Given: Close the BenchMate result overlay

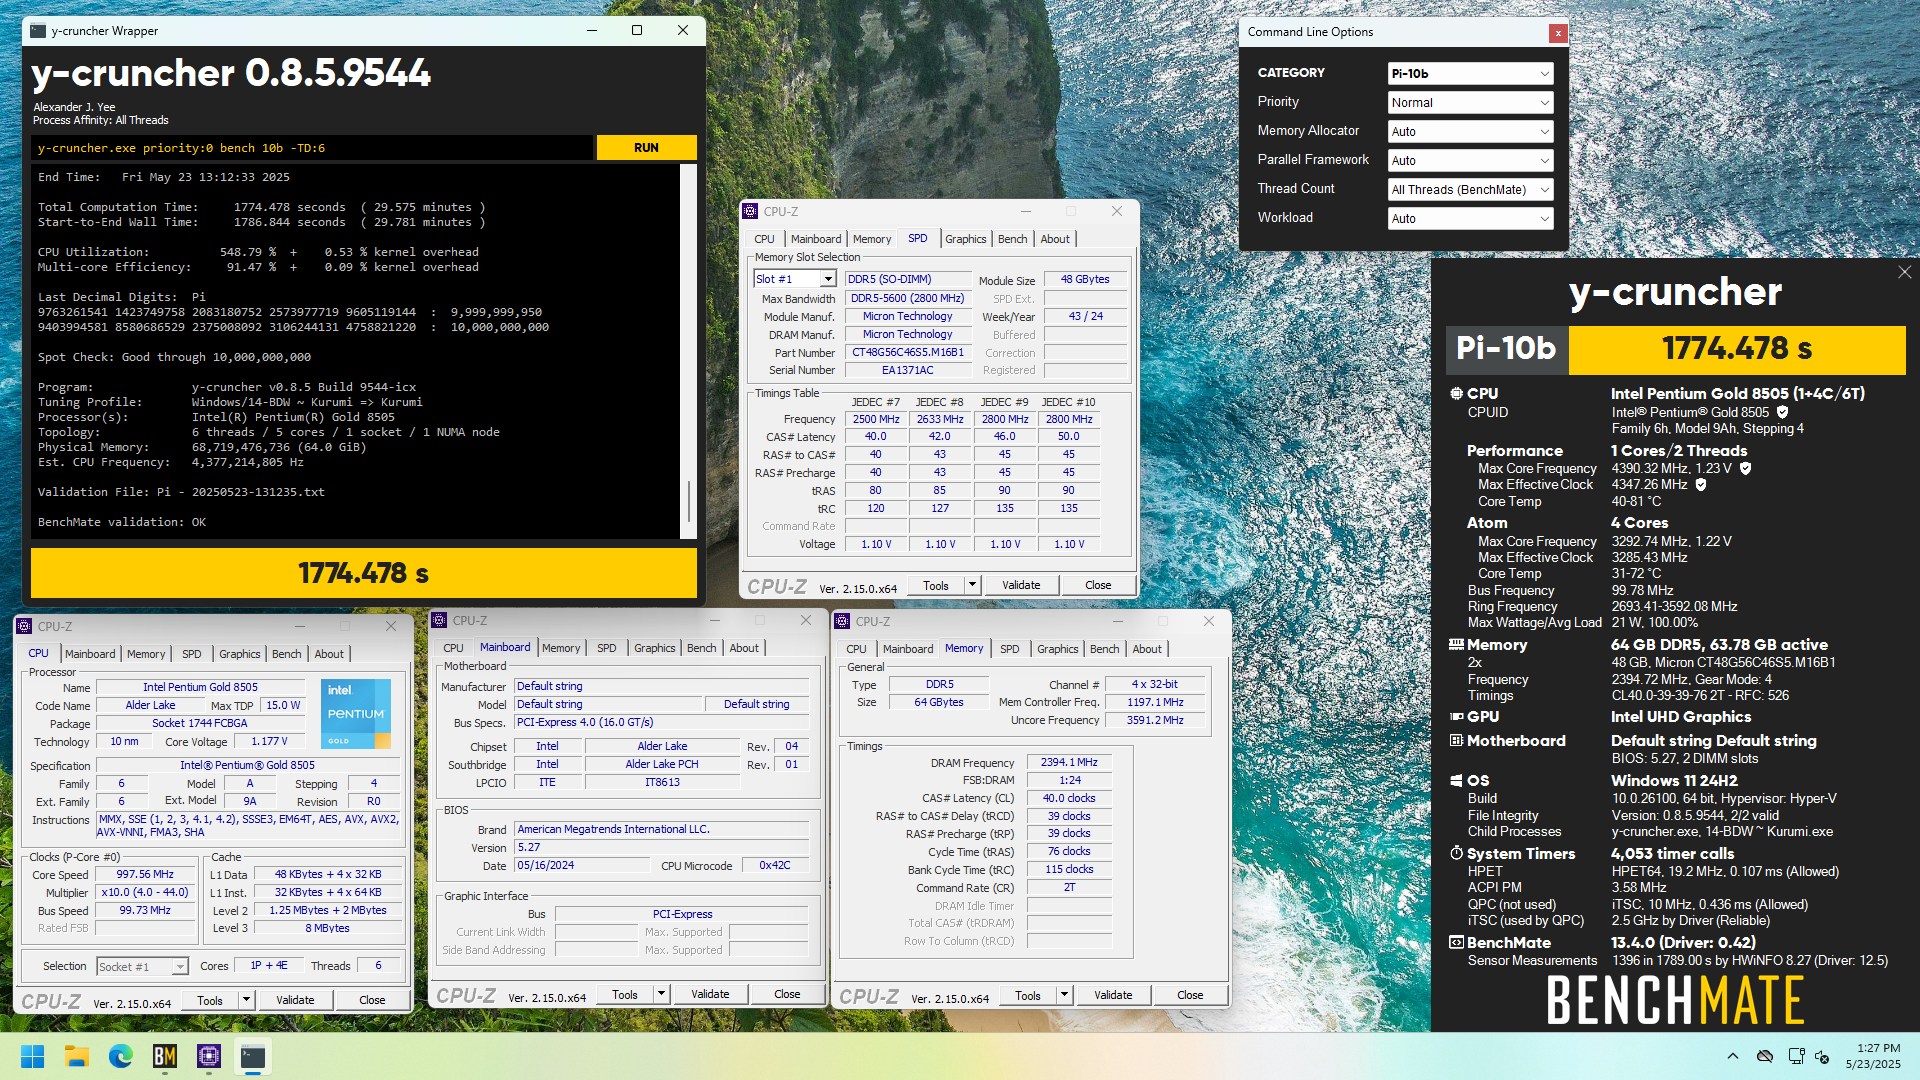Looking at the screenshot, I should point(1904,272).
